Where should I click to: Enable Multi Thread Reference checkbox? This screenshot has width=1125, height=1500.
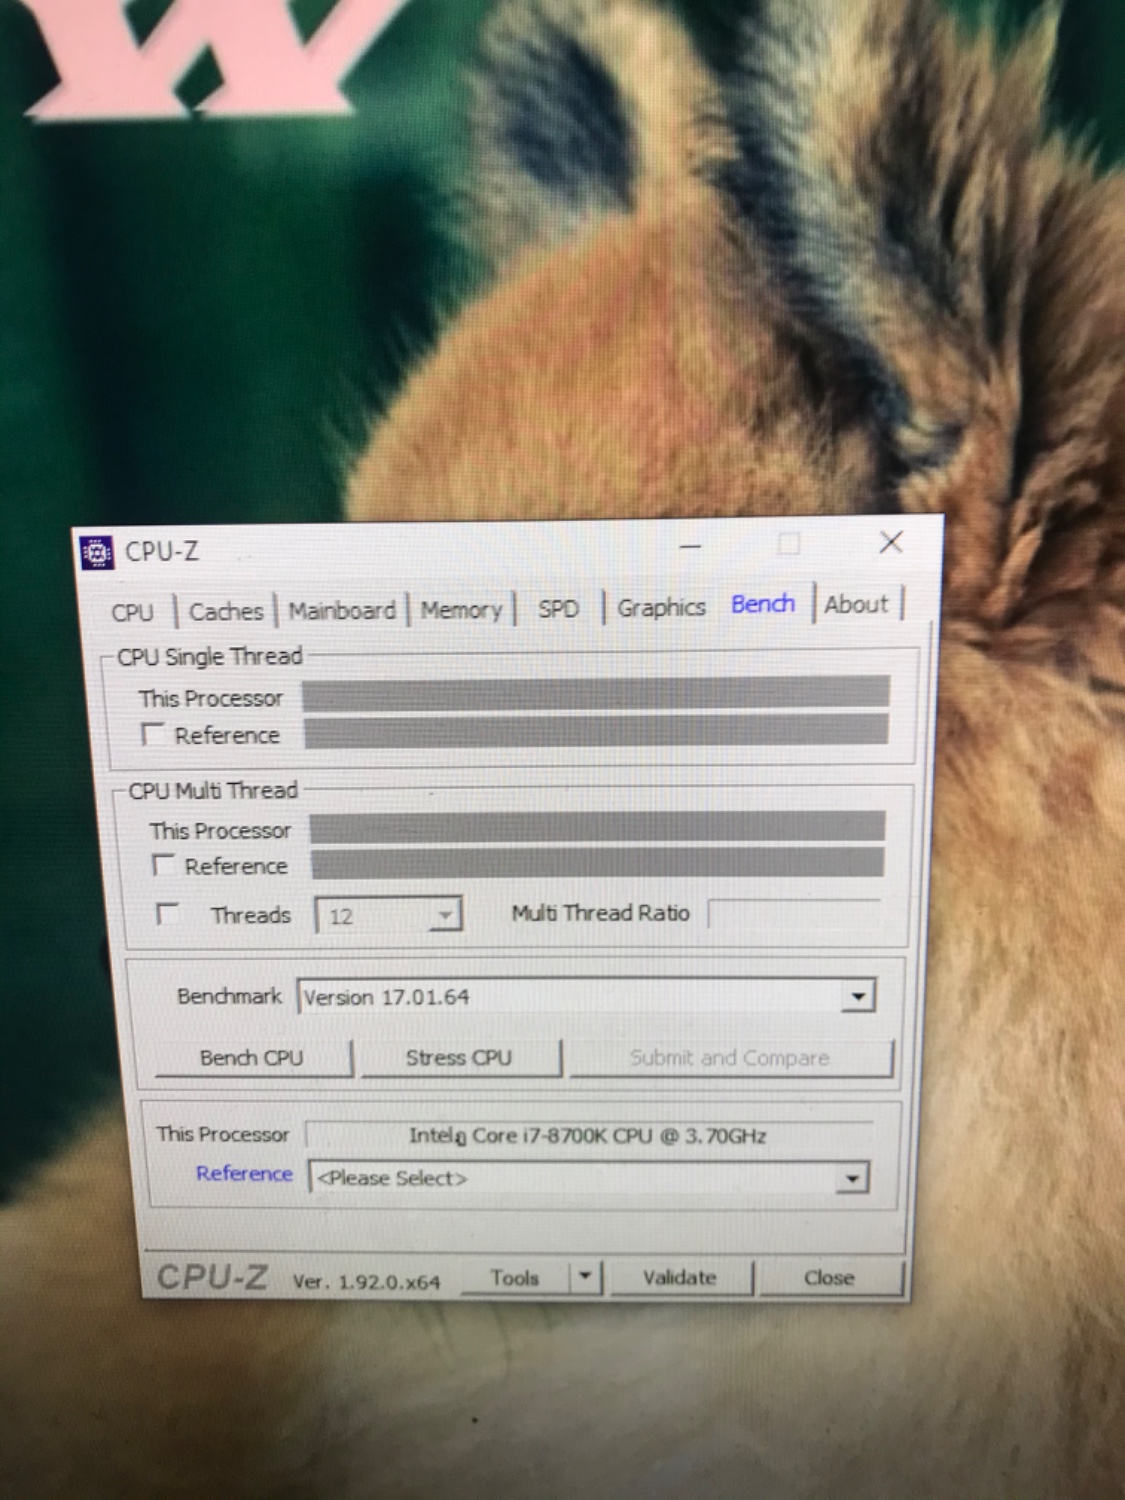pyautogui.click(x=163, y=865)
